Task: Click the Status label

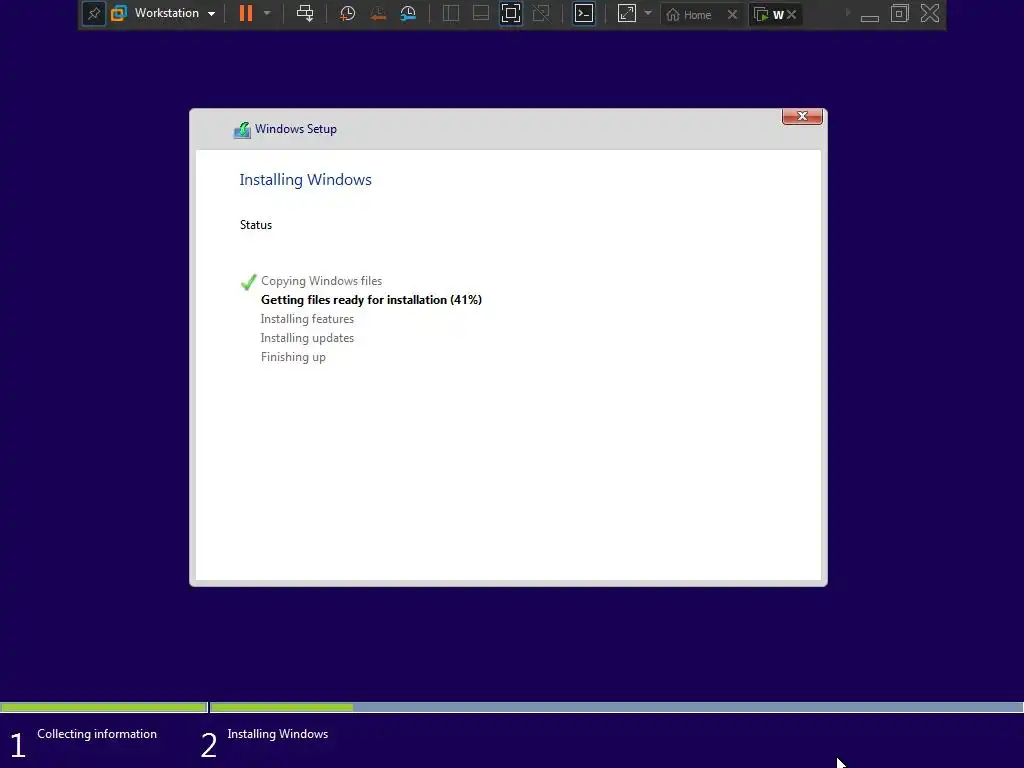Action: click(x=256, y=225)
